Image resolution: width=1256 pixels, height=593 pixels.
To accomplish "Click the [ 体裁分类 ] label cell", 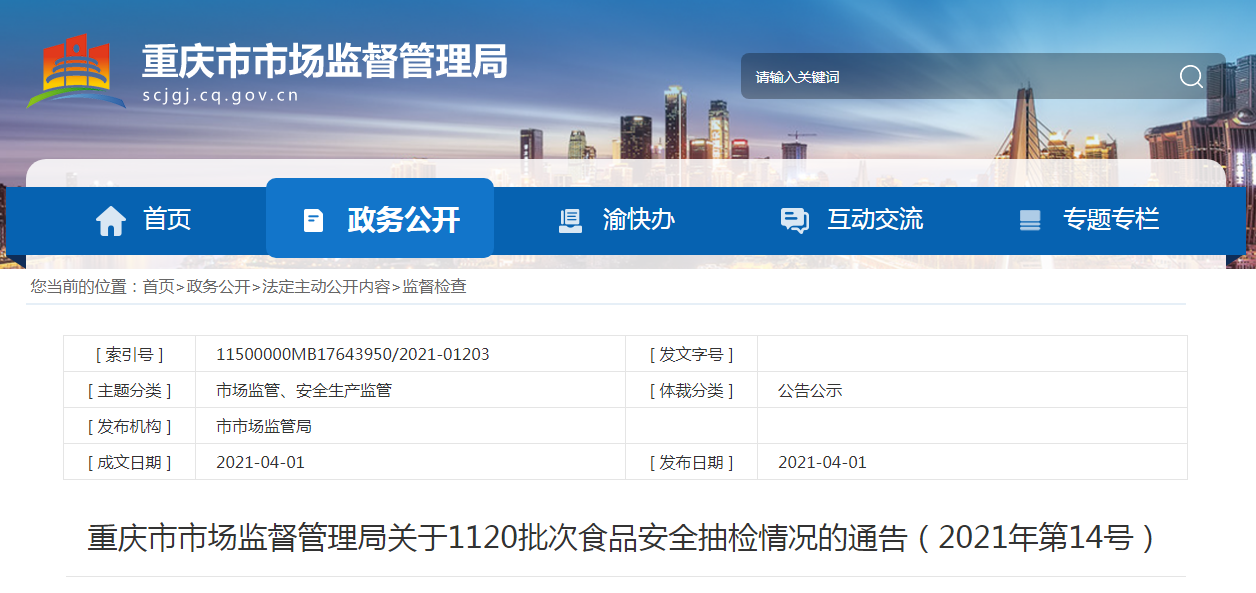I will (691, 390).
